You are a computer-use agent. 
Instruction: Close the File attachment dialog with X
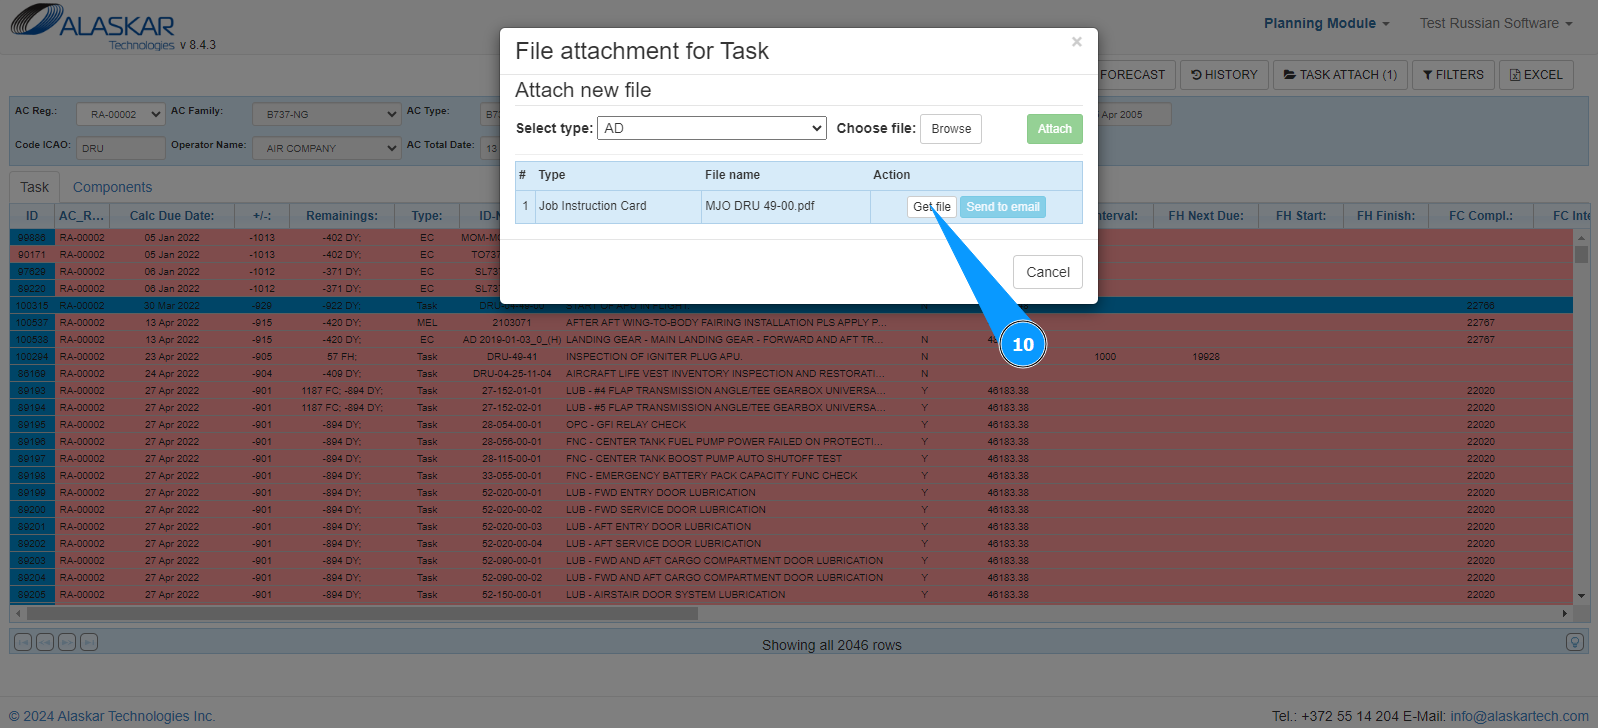click(x=1077, y=42)
